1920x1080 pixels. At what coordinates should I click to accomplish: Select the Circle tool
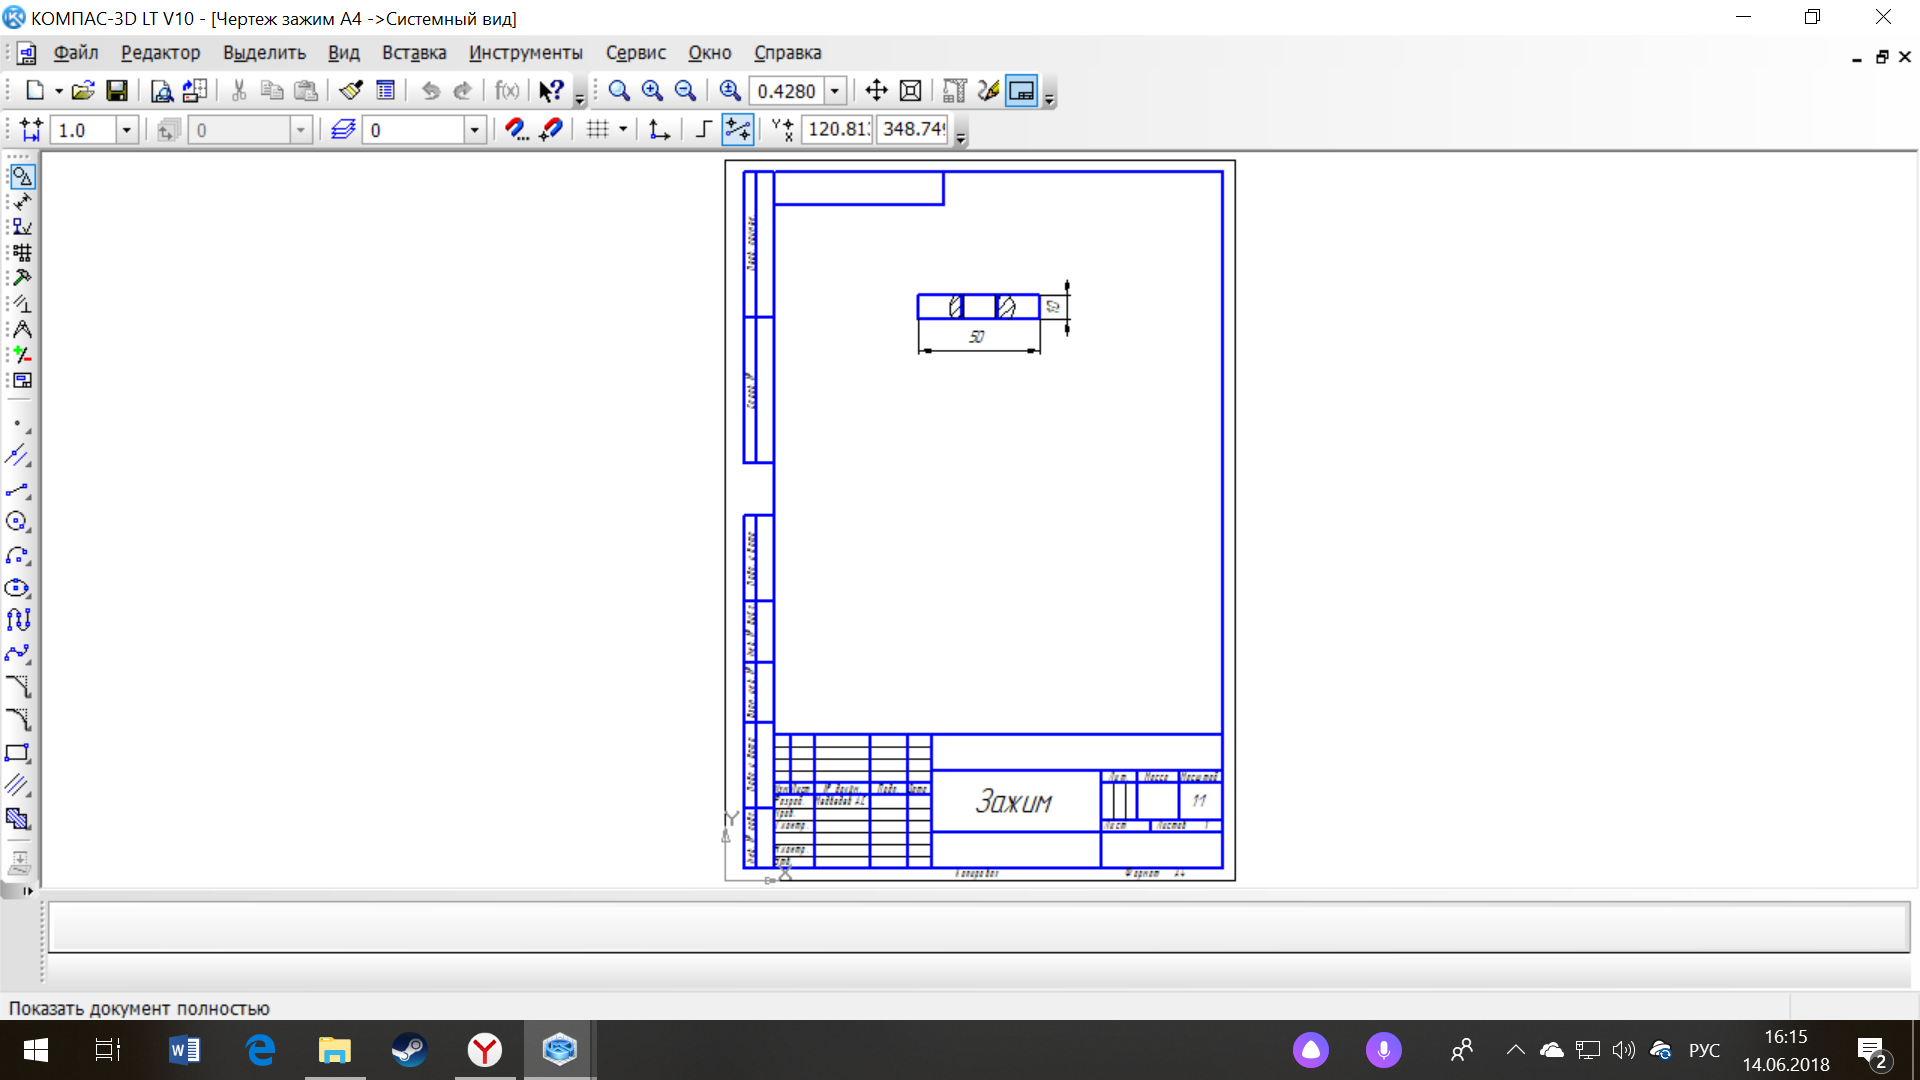pyautogui.click(x=20, y=526)
